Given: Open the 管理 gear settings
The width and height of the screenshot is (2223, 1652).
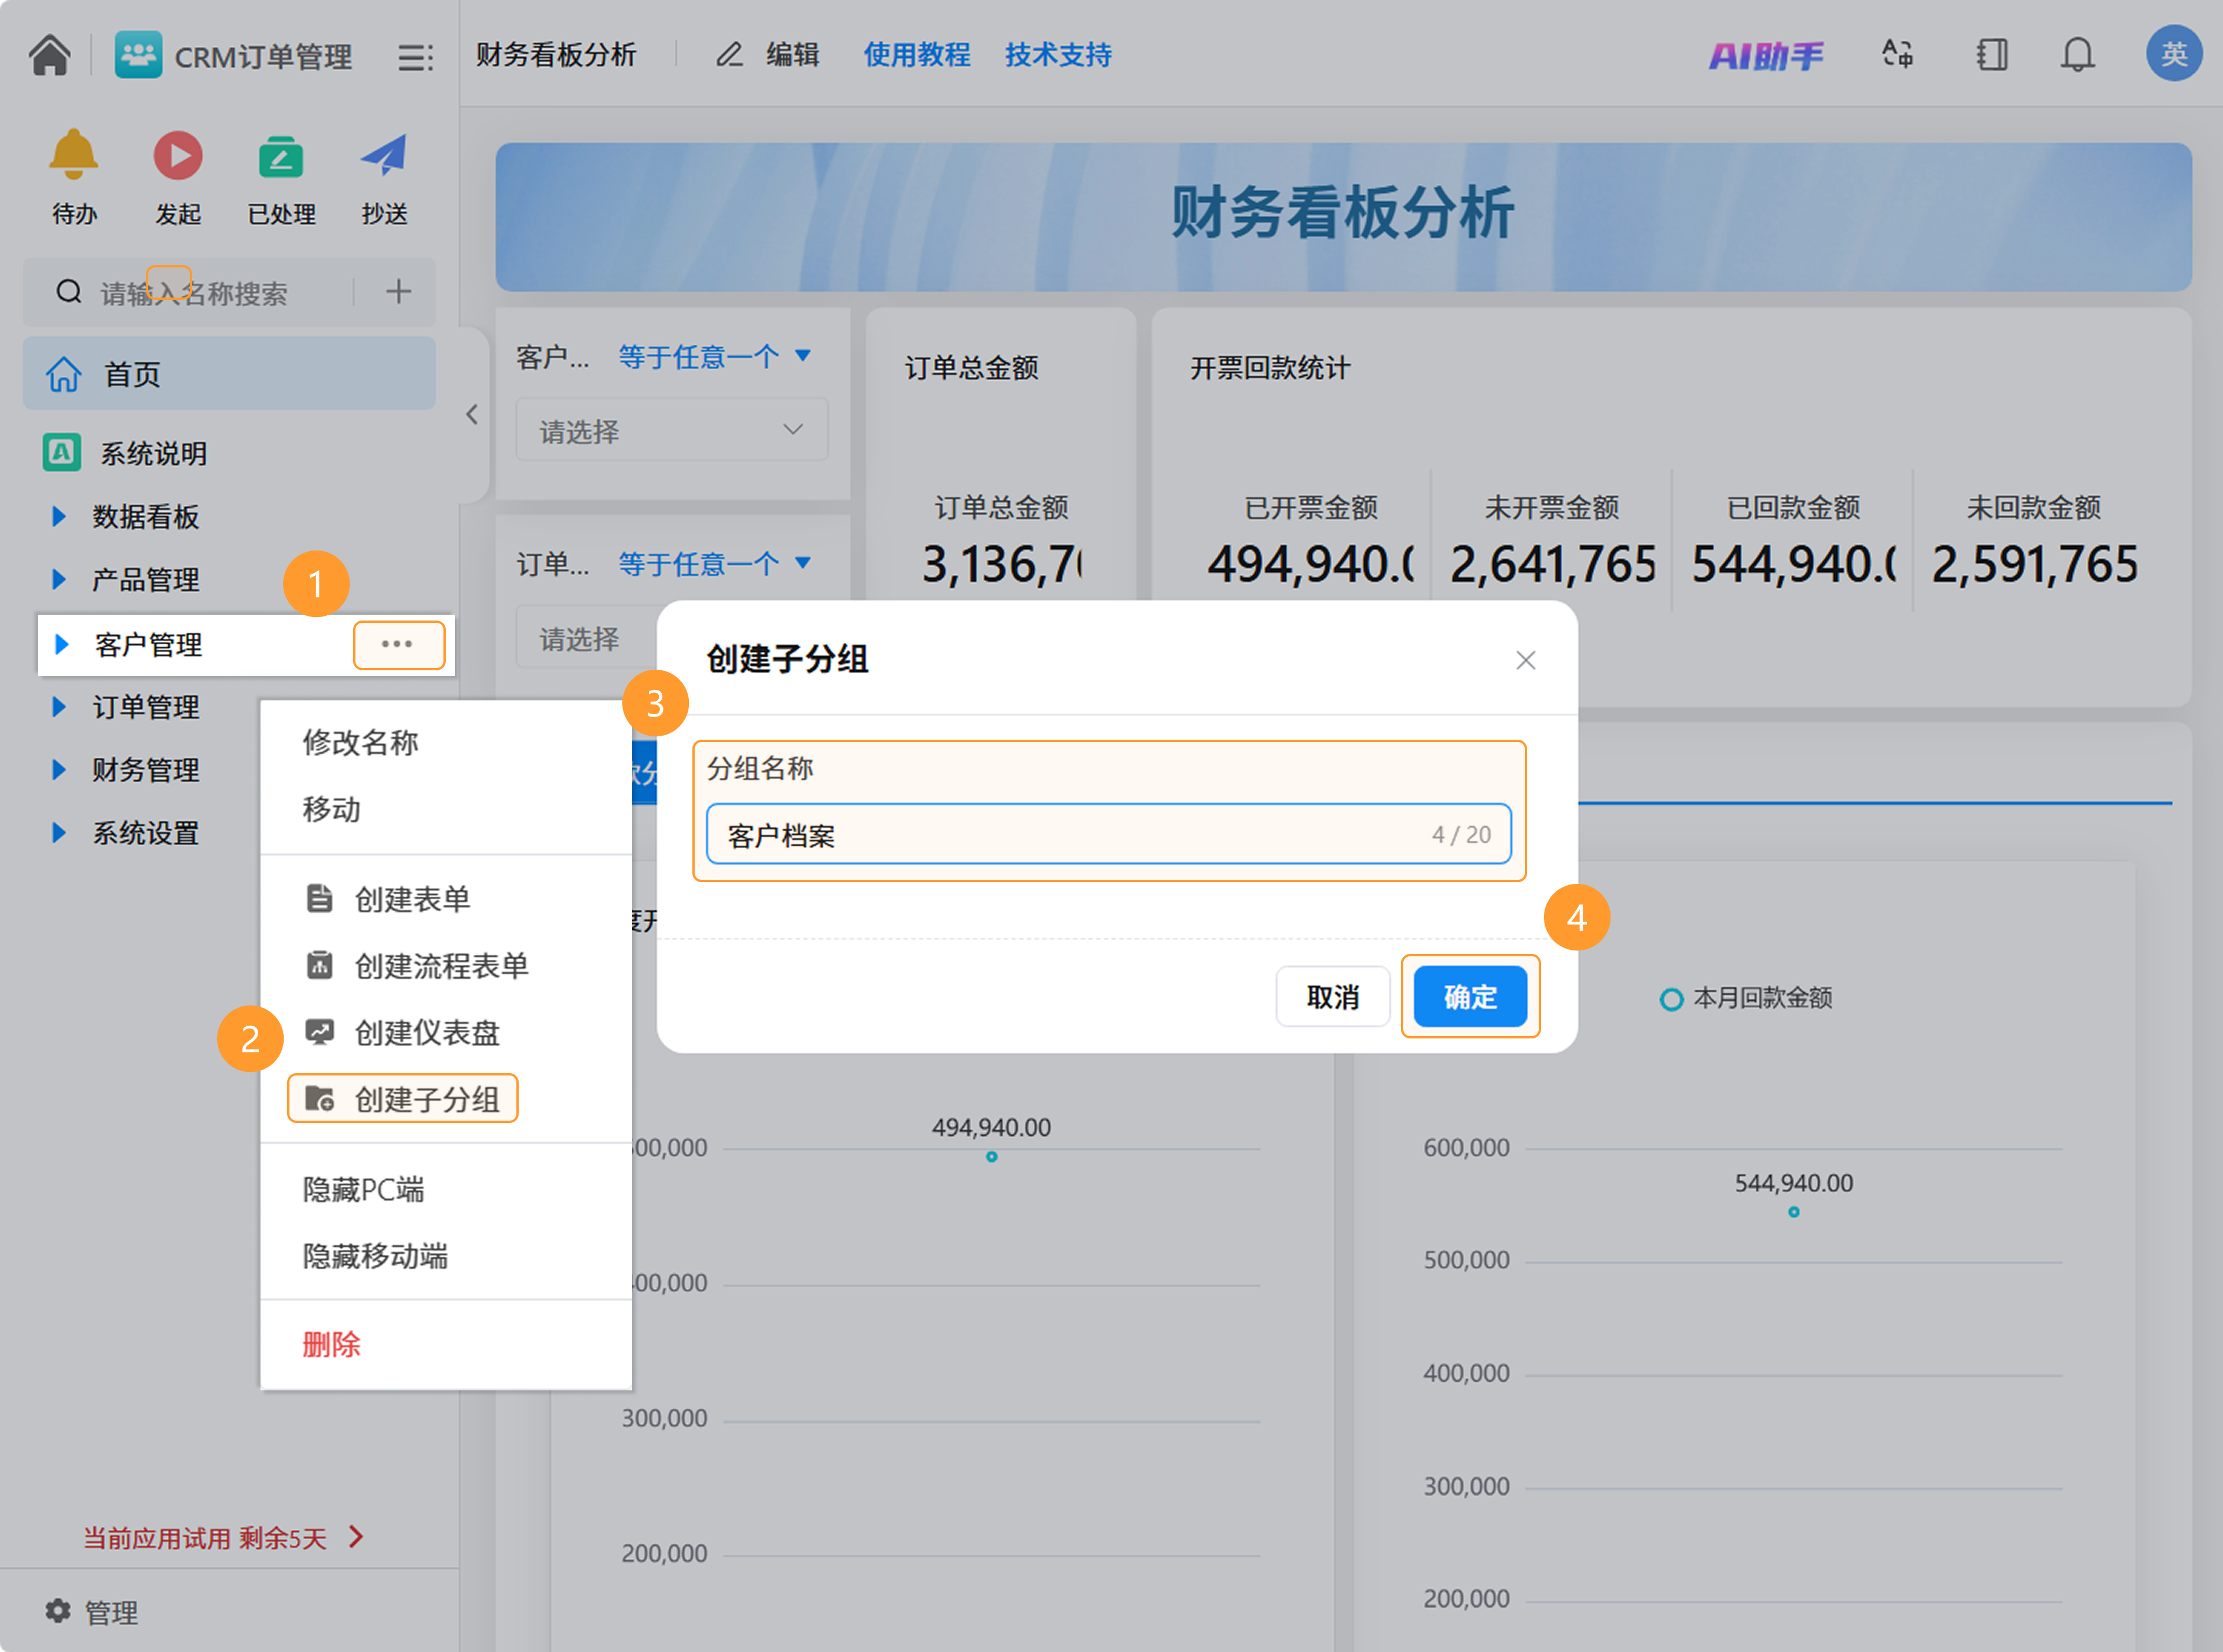Looking at the screenshot, I should pyautogui.click(x=58, y=1610).
